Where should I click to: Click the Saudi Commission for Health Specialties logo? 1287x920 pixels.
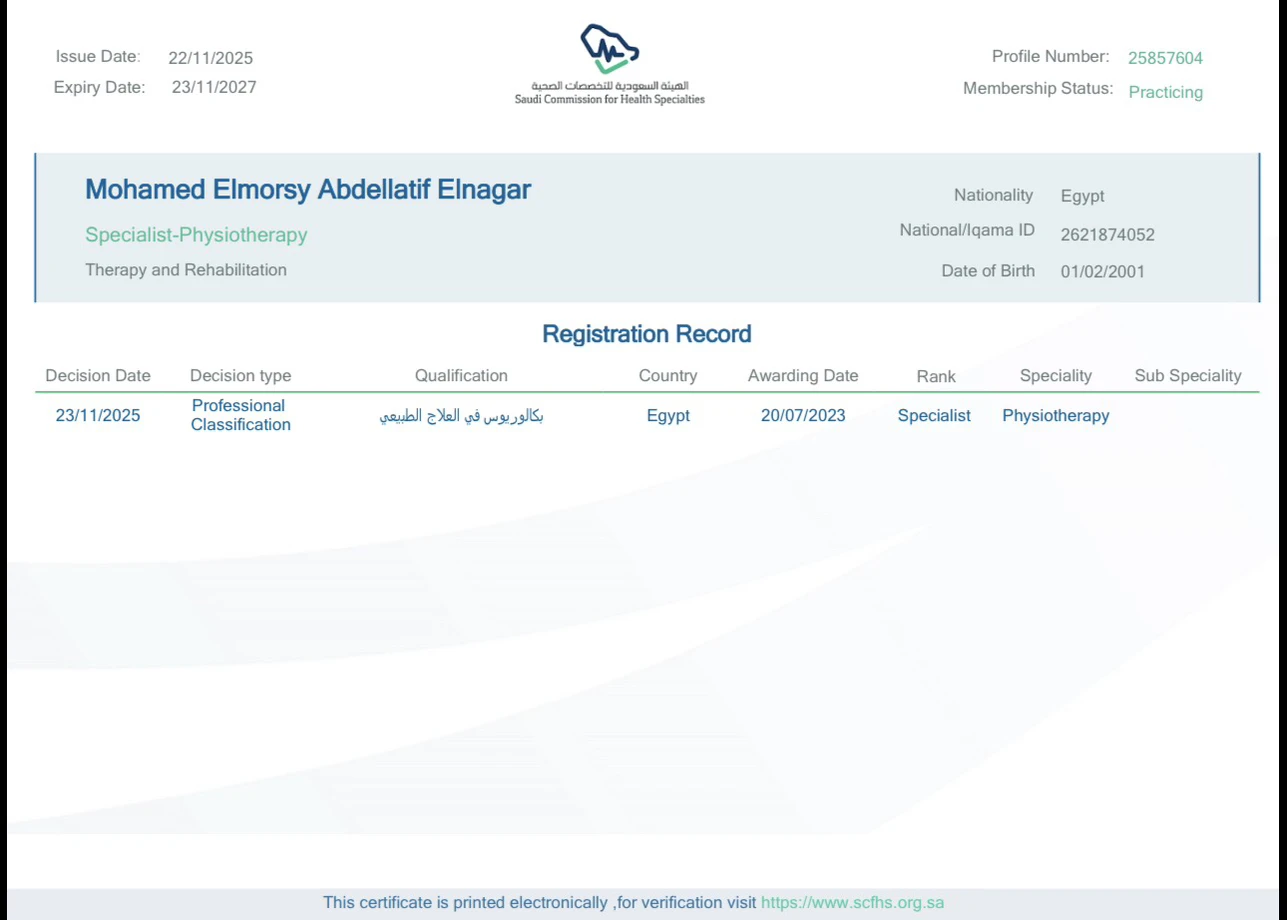point(609,64)
